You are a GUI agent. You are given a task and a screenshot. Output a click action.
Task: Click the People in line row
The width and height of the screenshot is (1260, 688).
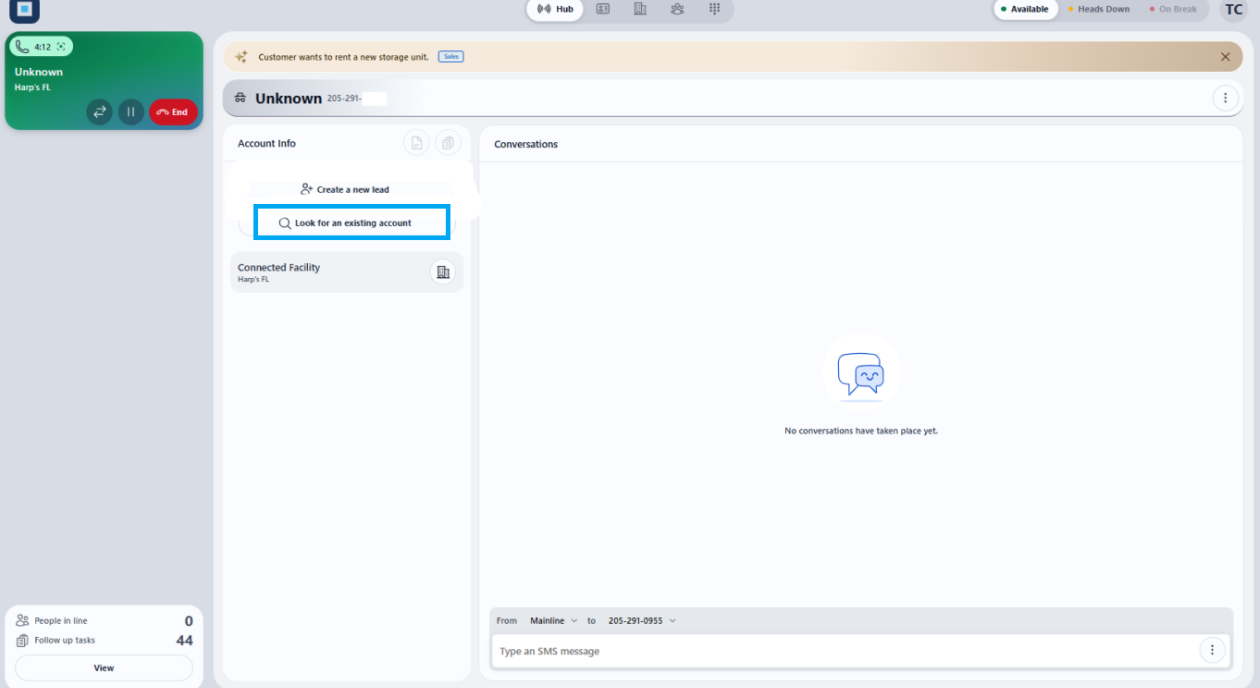104,621
